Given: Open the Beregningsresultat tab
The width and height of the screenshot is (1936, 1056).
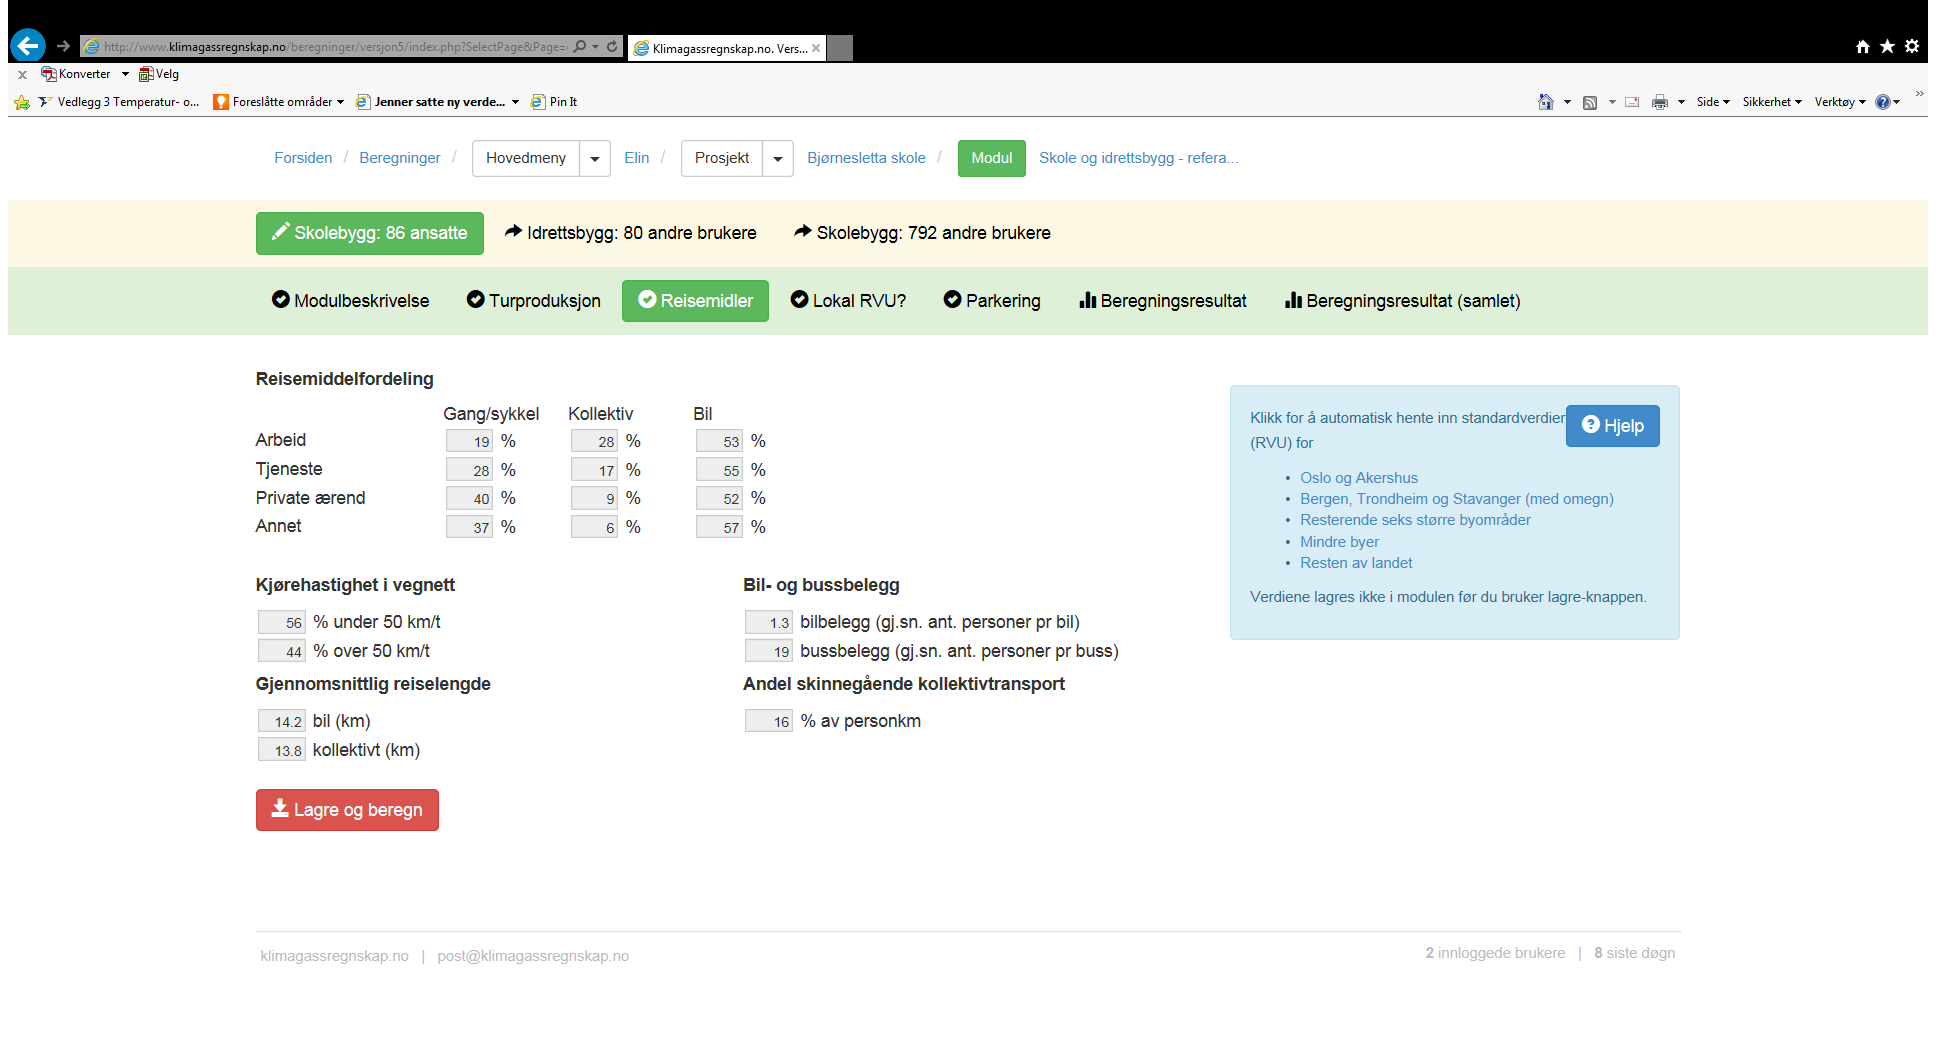Looking at the screenshot, I should [x=1163, y=301].
